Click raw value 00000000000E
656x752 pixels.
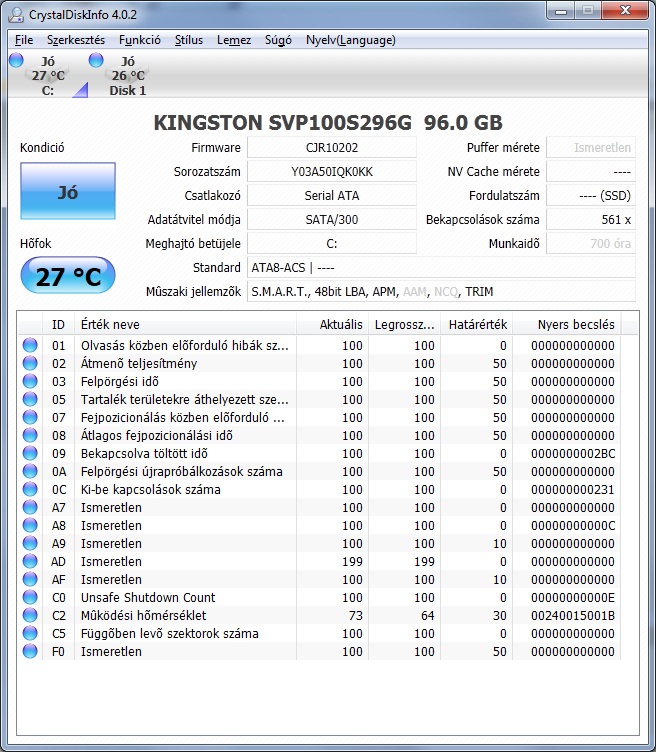[x=573, y=597]
